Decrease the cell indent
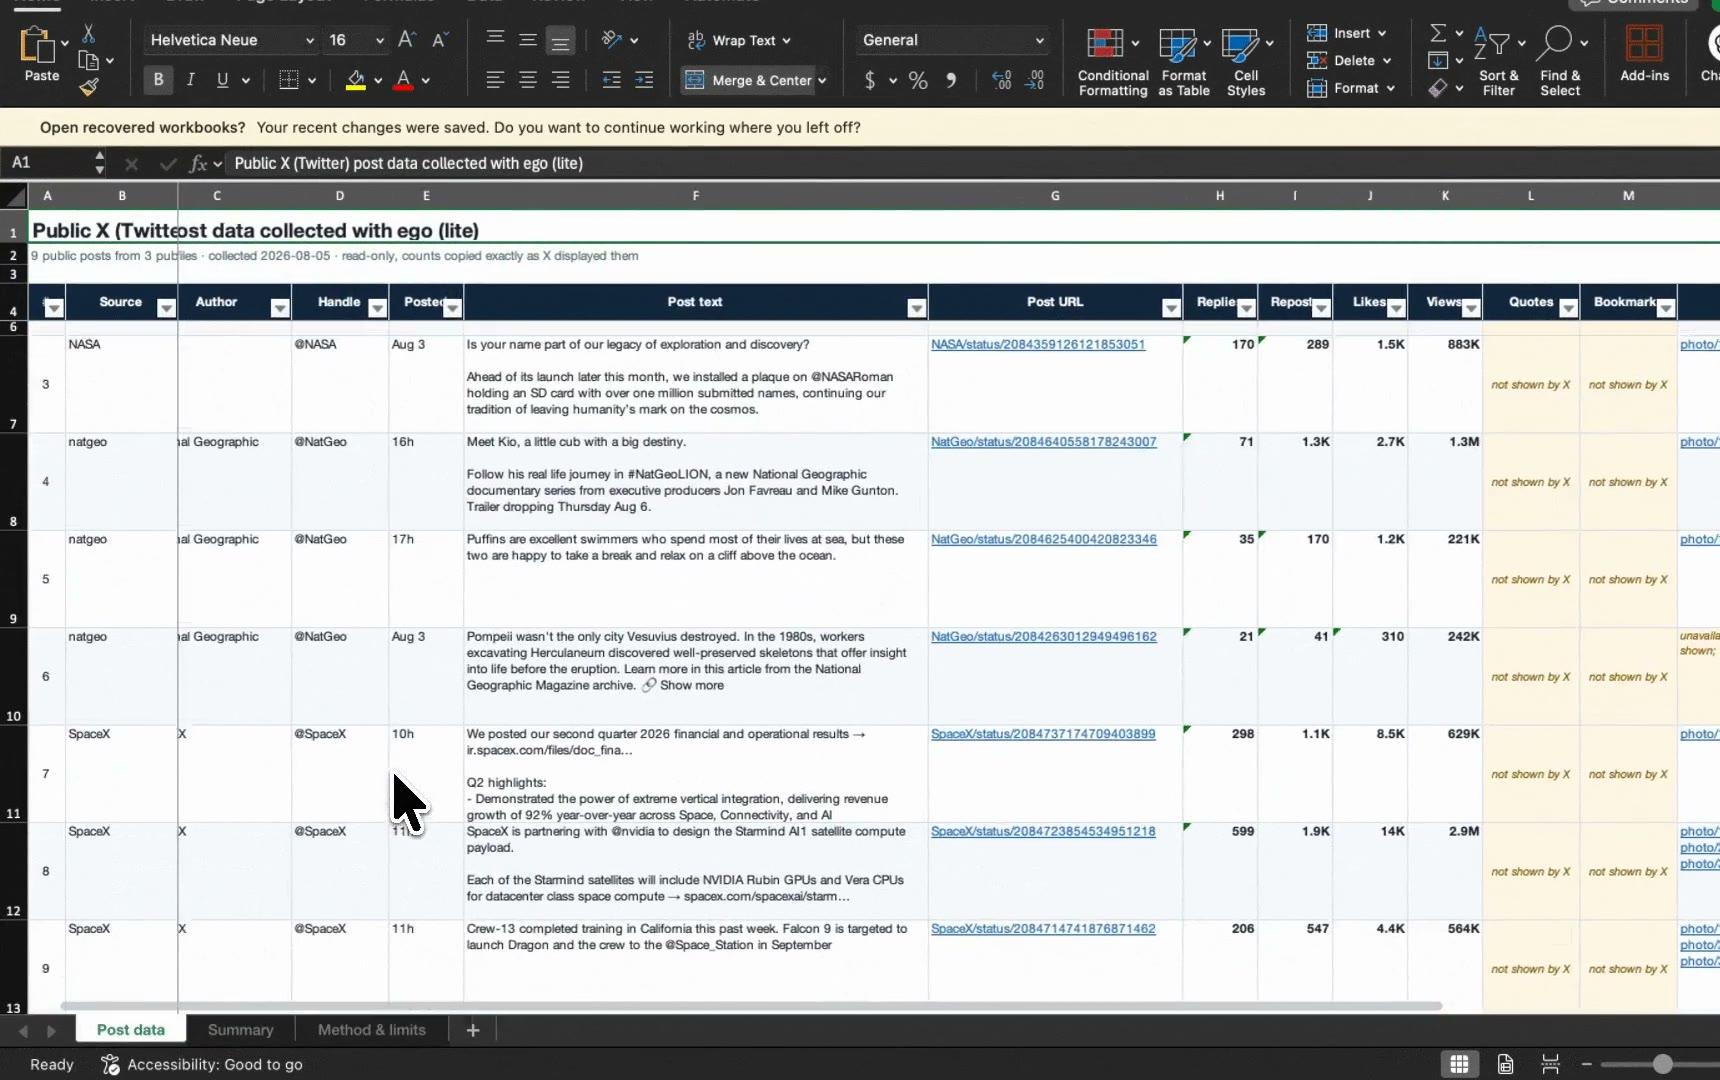This screenshot has height=1080, width=1720. (x=611, y=80)
